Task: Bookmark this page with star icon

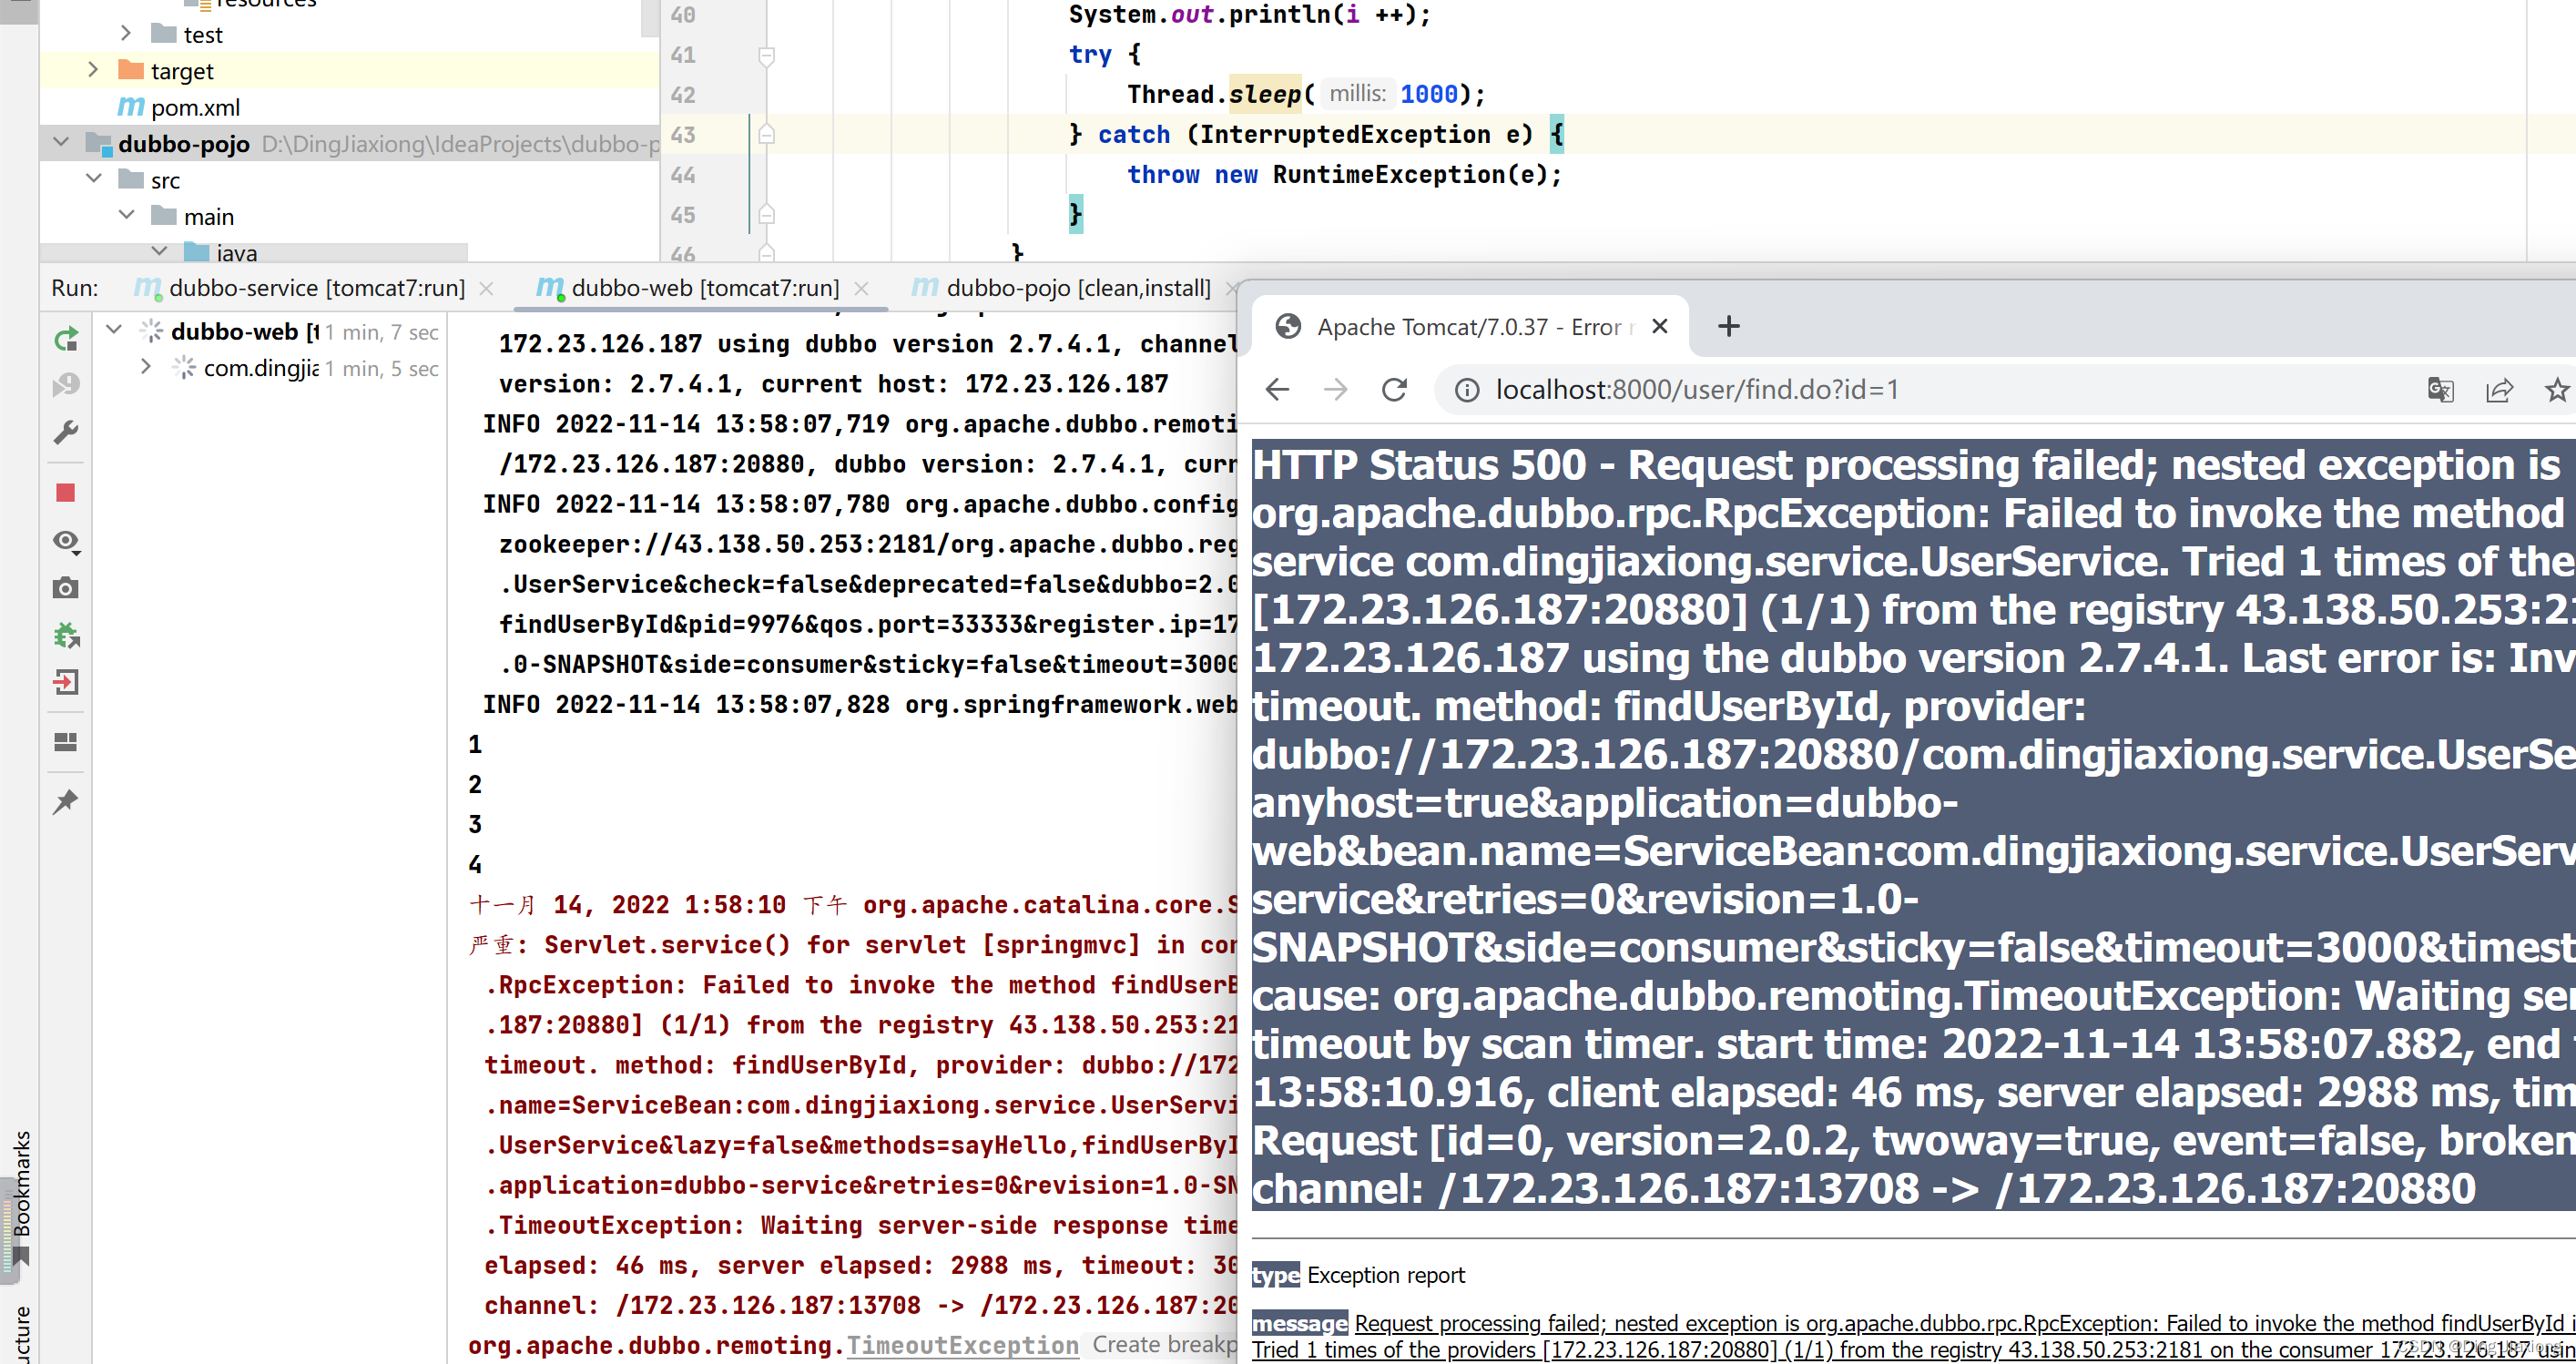Action: click(x=2558, y=390)
